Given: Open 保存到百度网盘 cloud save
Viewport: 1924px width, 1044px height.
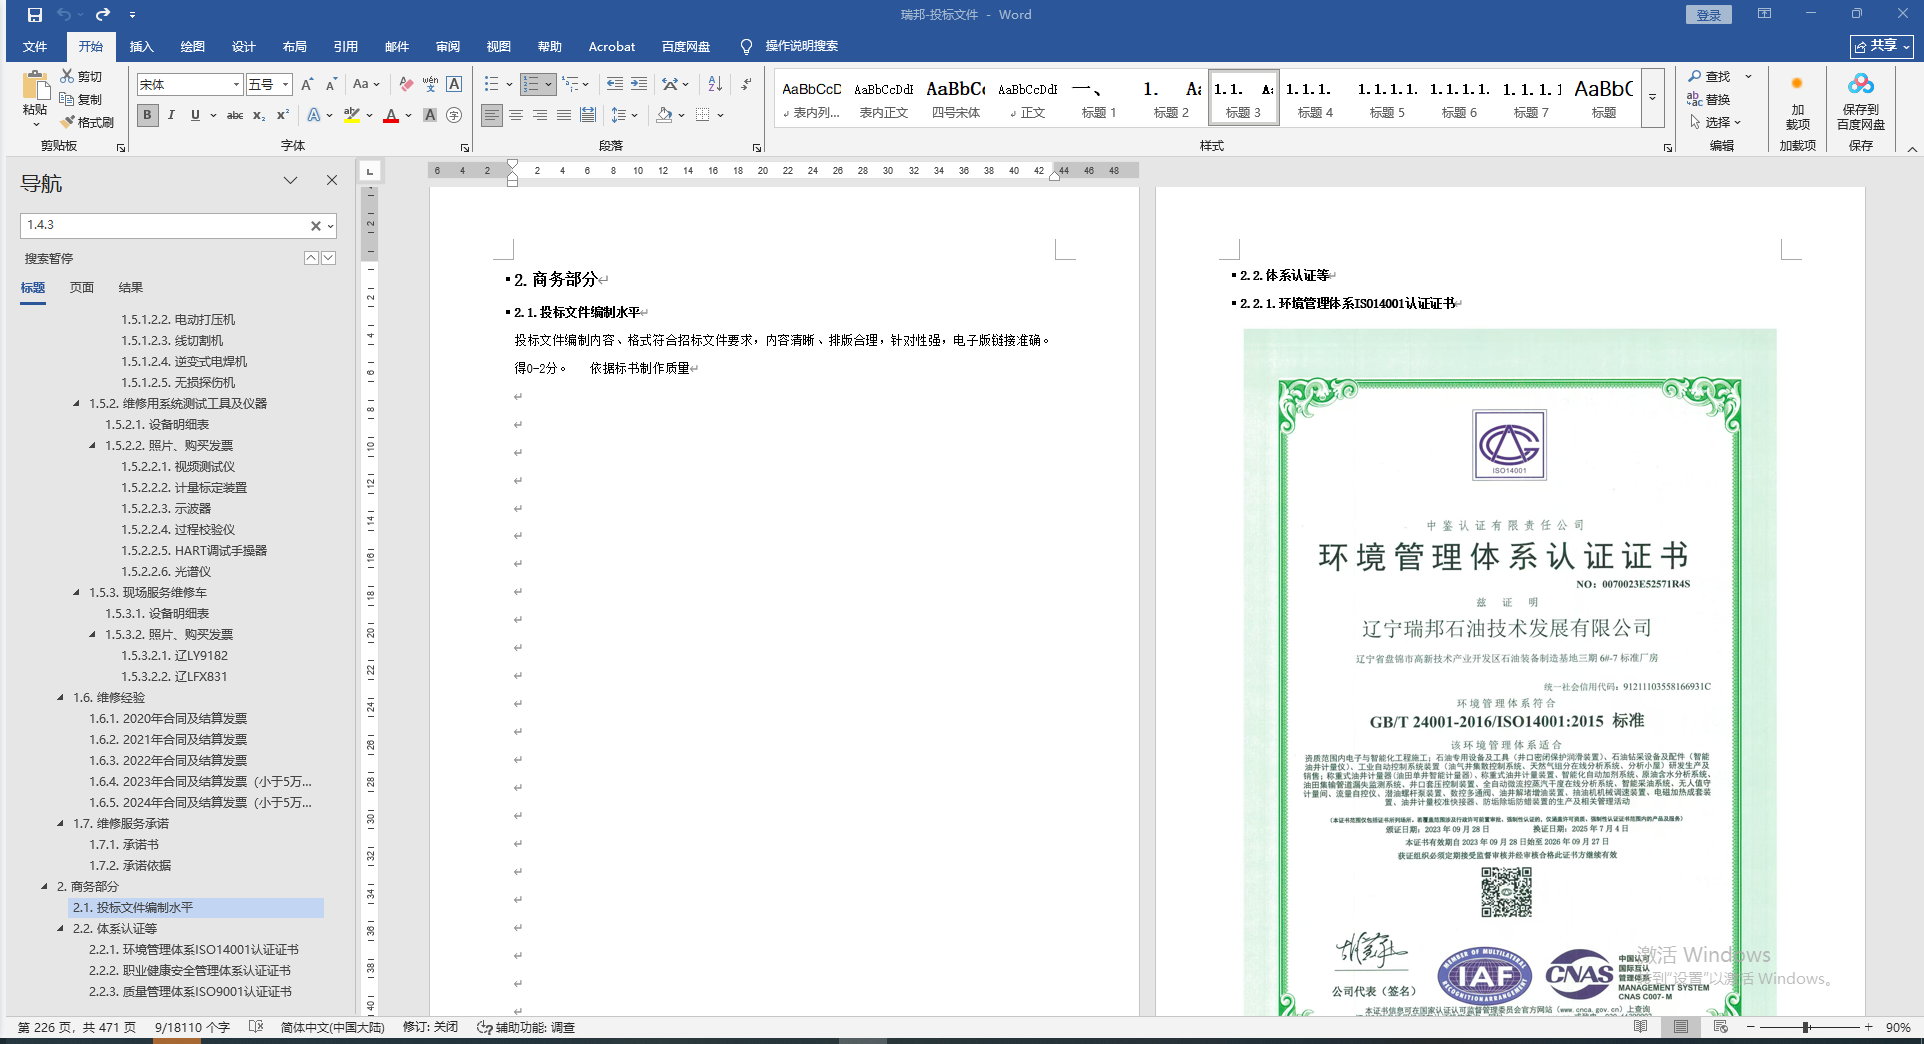Looking at the screenshot, I should point(1860,101).
